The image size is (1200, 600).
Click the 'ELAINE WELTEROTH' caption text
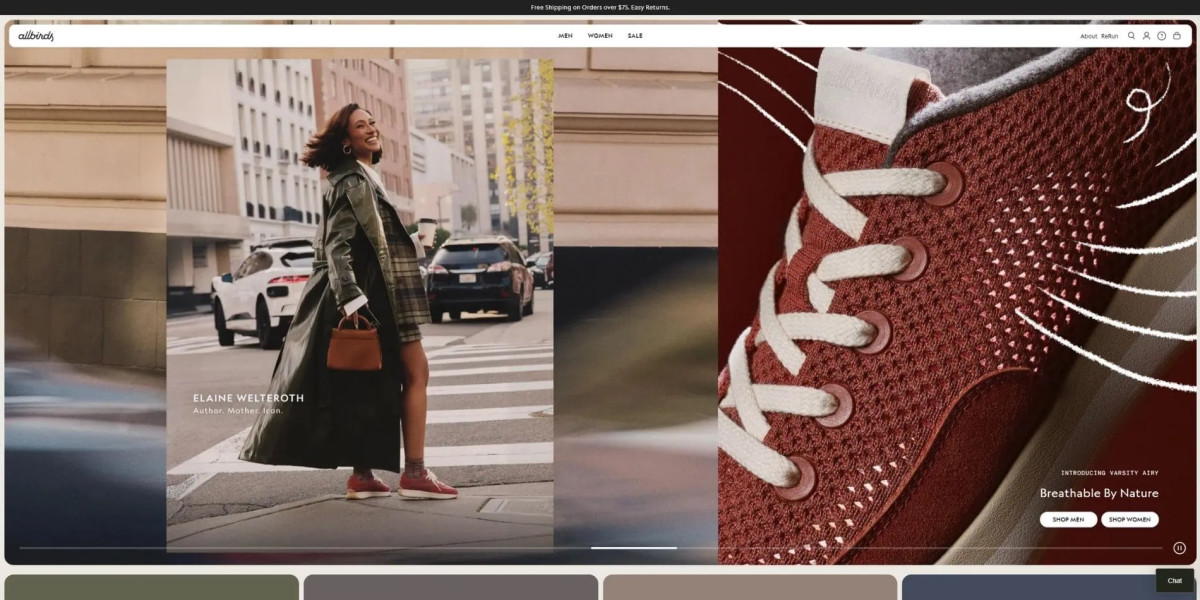coord(248,398)
